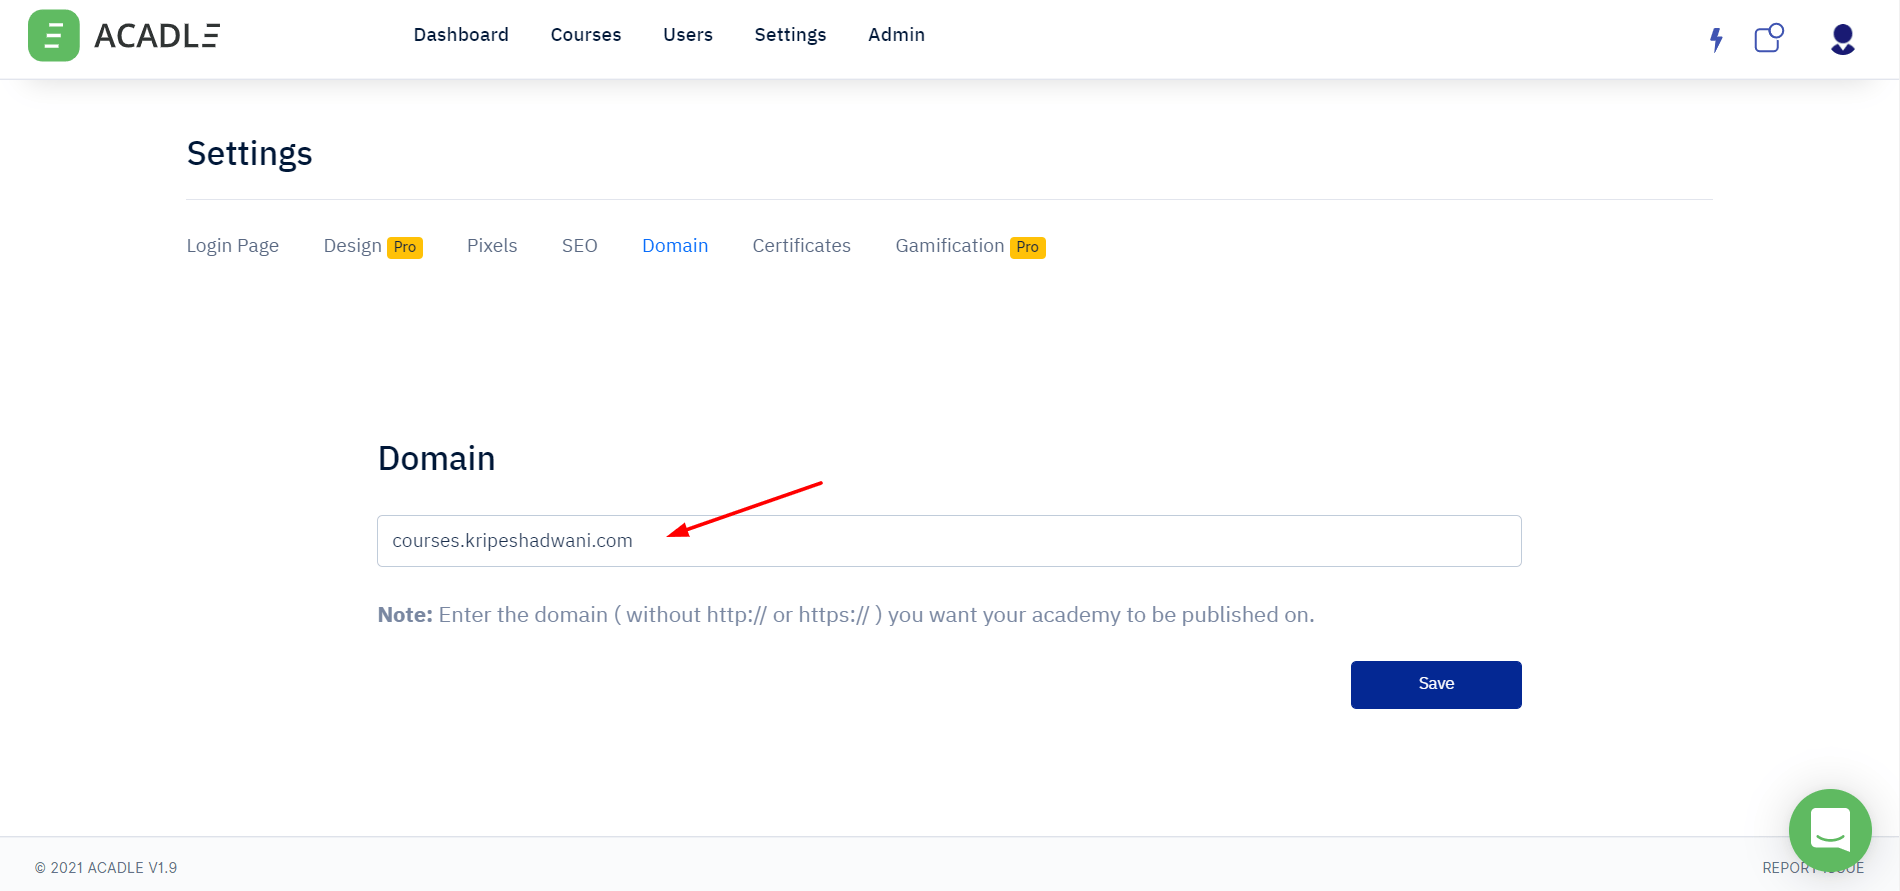1900x891 pixels.
Task: Click the lightning bolt icon
Action: pyautogui.click(x=1716, y=39)
